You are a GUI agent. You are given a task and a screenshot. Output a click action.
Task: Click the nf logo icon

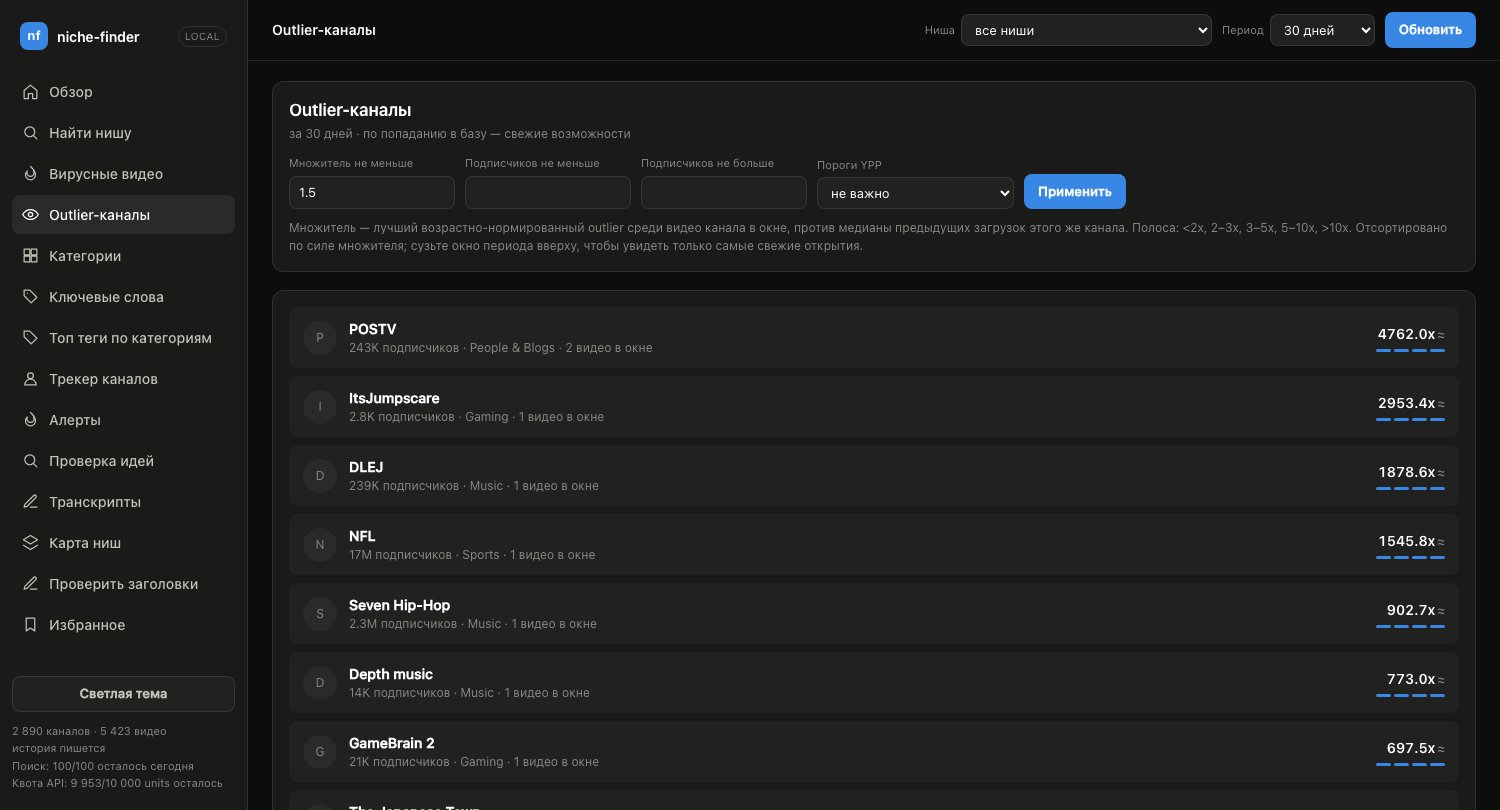[x=34, y=36]
